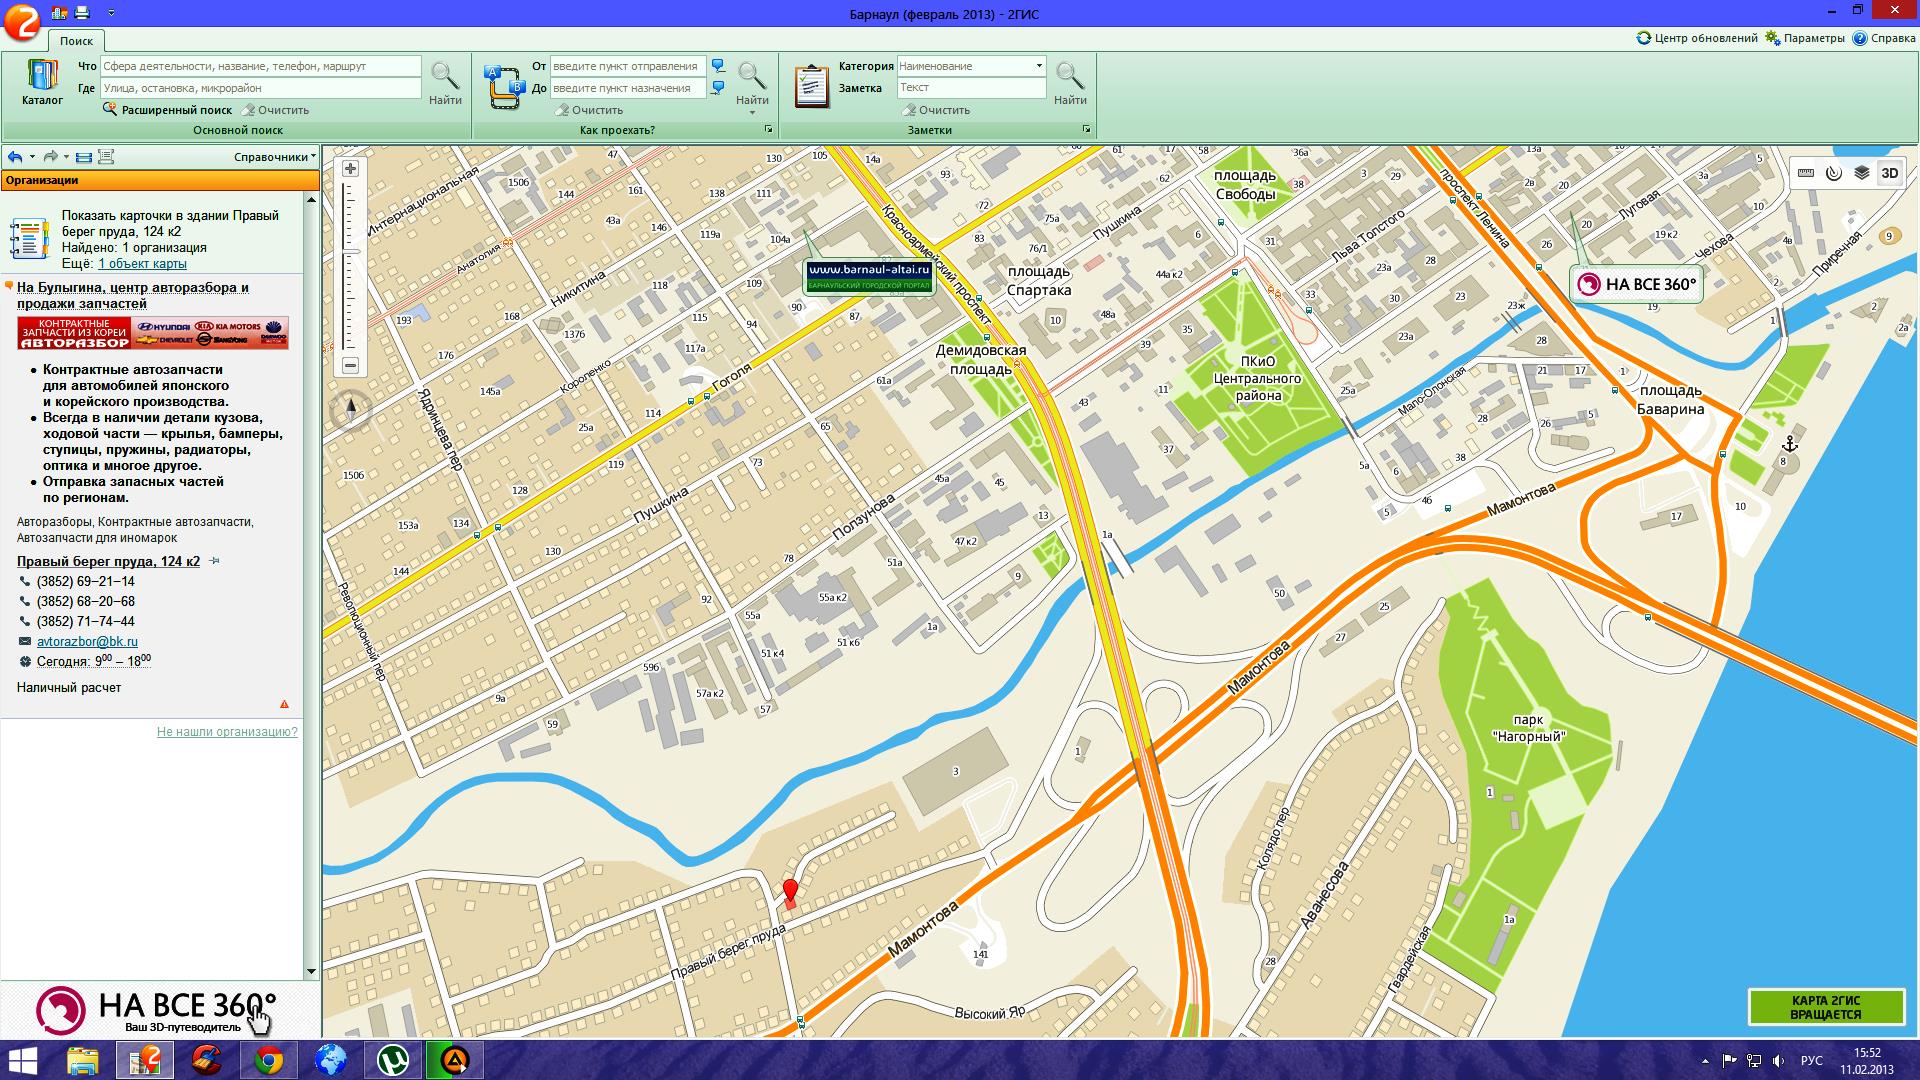Click the Расширенный поиск button
Viewport: 1920px width, 1080px height.
point(167,110)
